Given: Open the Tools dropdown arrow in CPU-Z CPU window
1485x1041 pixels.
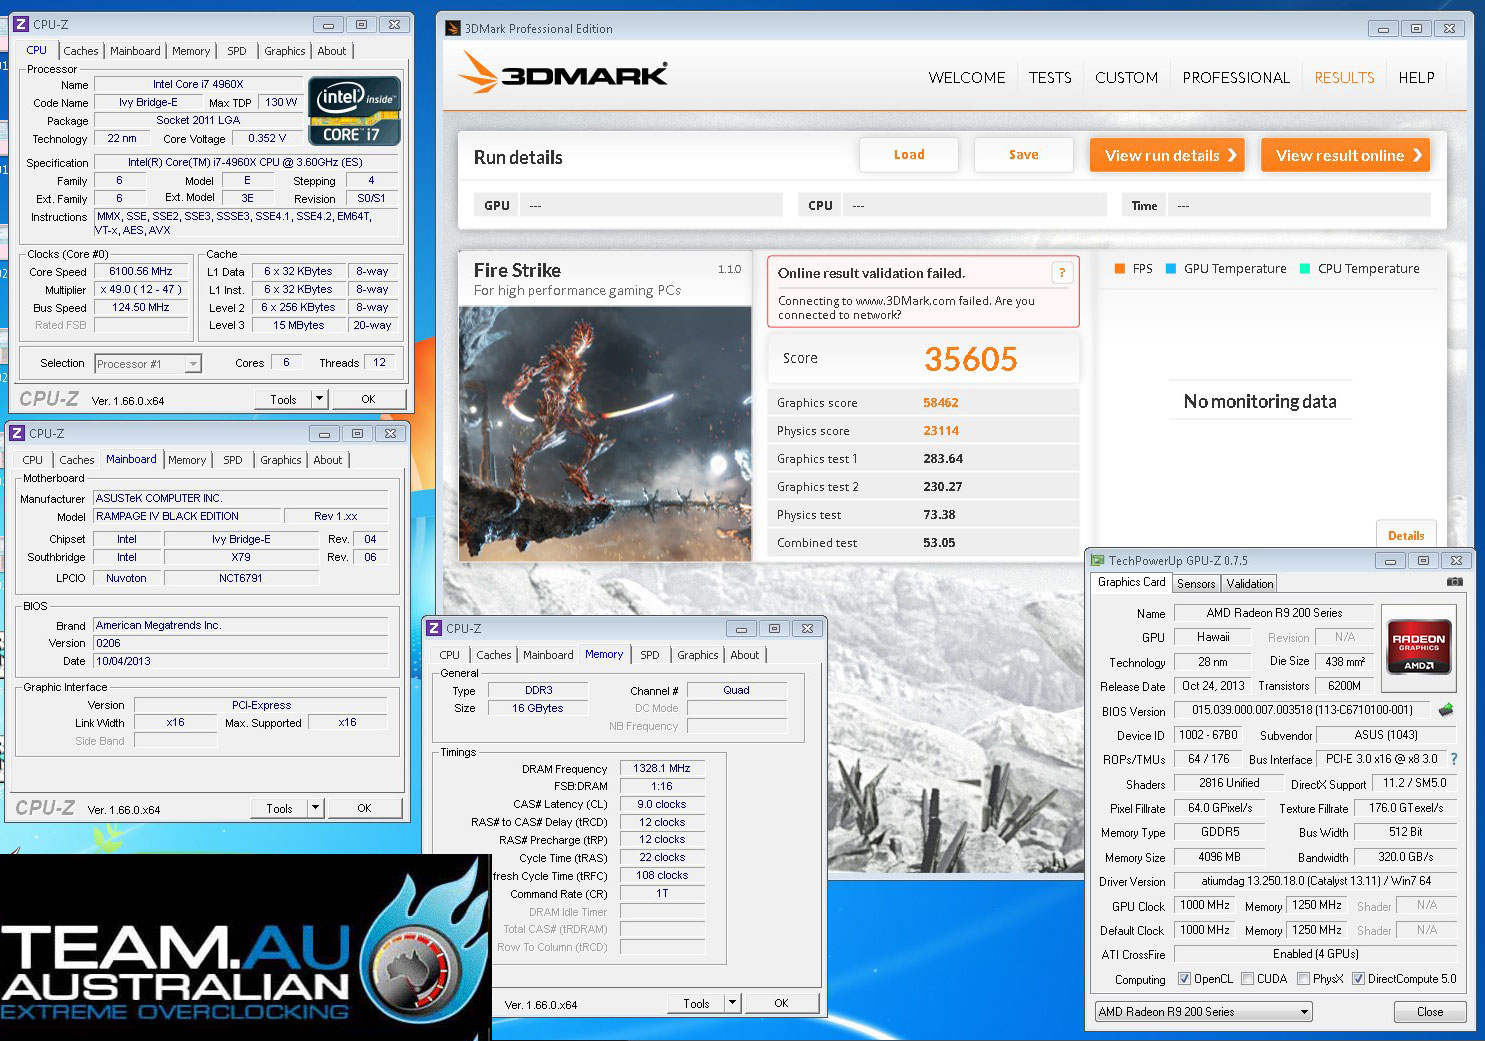Looking at the screenshot, I should coord(319,399).
